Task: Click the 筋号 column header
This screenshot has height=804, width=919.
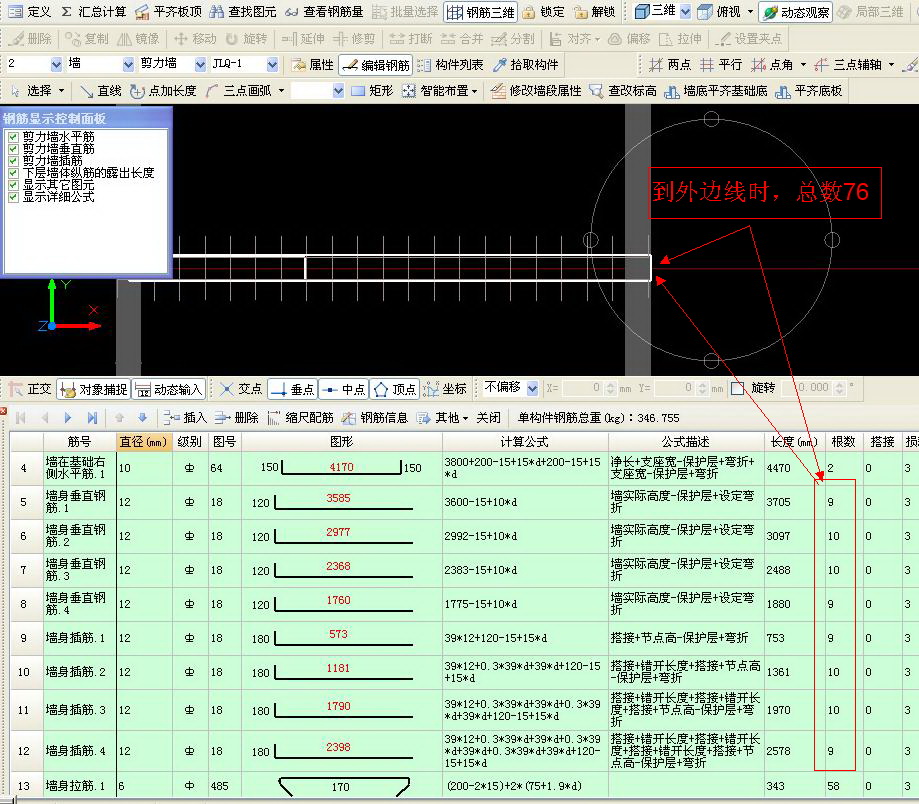Action: click(x=79, y=441)
